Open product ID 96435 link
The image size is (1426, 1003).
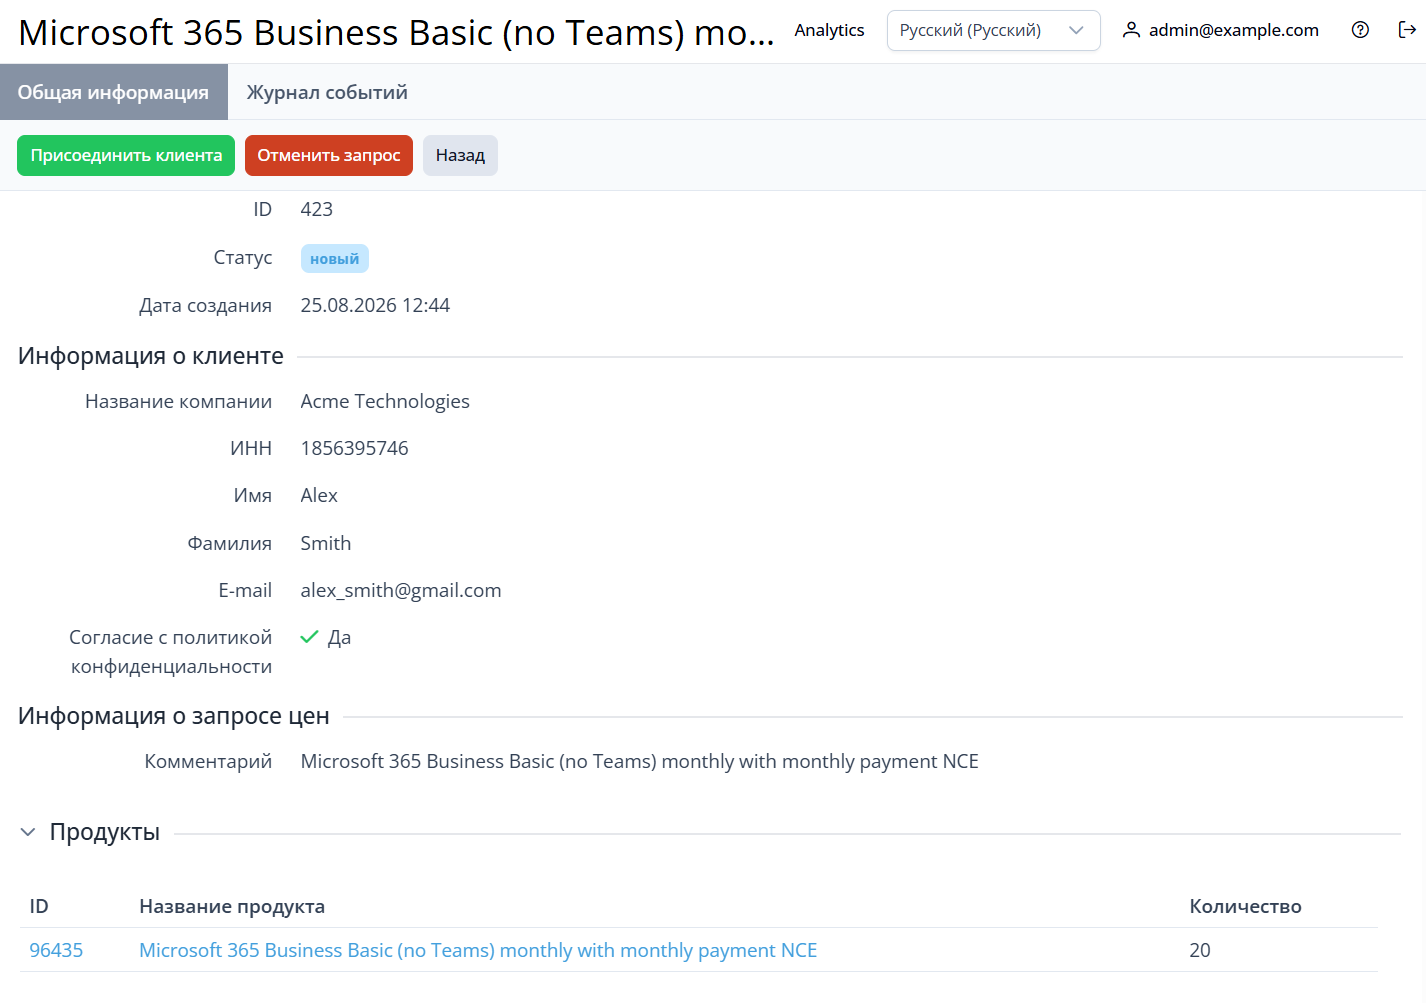coord(56,950)
